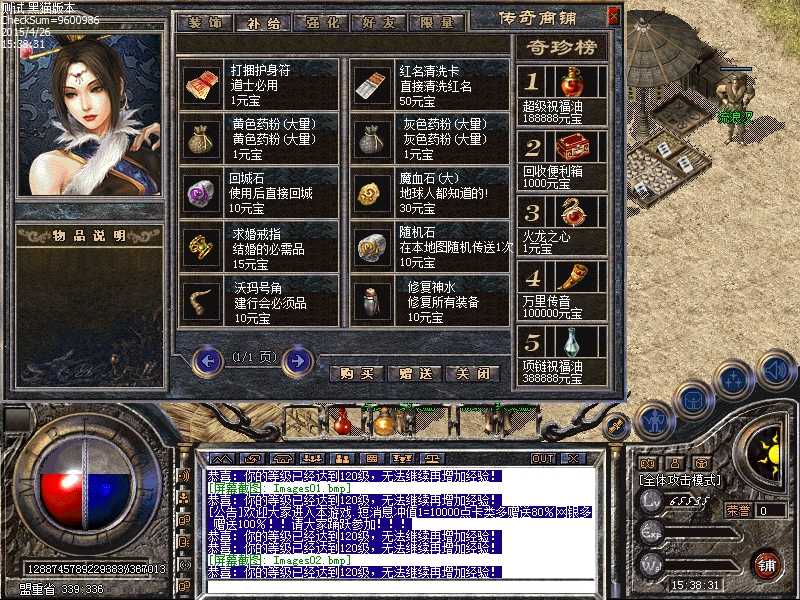Close the 传奇商铺 shop window
The image size is (800, 600).
tap(613, 16)
